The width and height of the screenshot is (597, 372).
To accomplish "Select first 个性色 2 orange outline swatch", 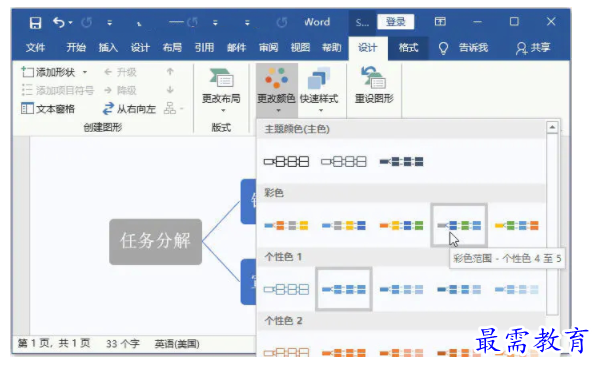I will tap(286, 352).
